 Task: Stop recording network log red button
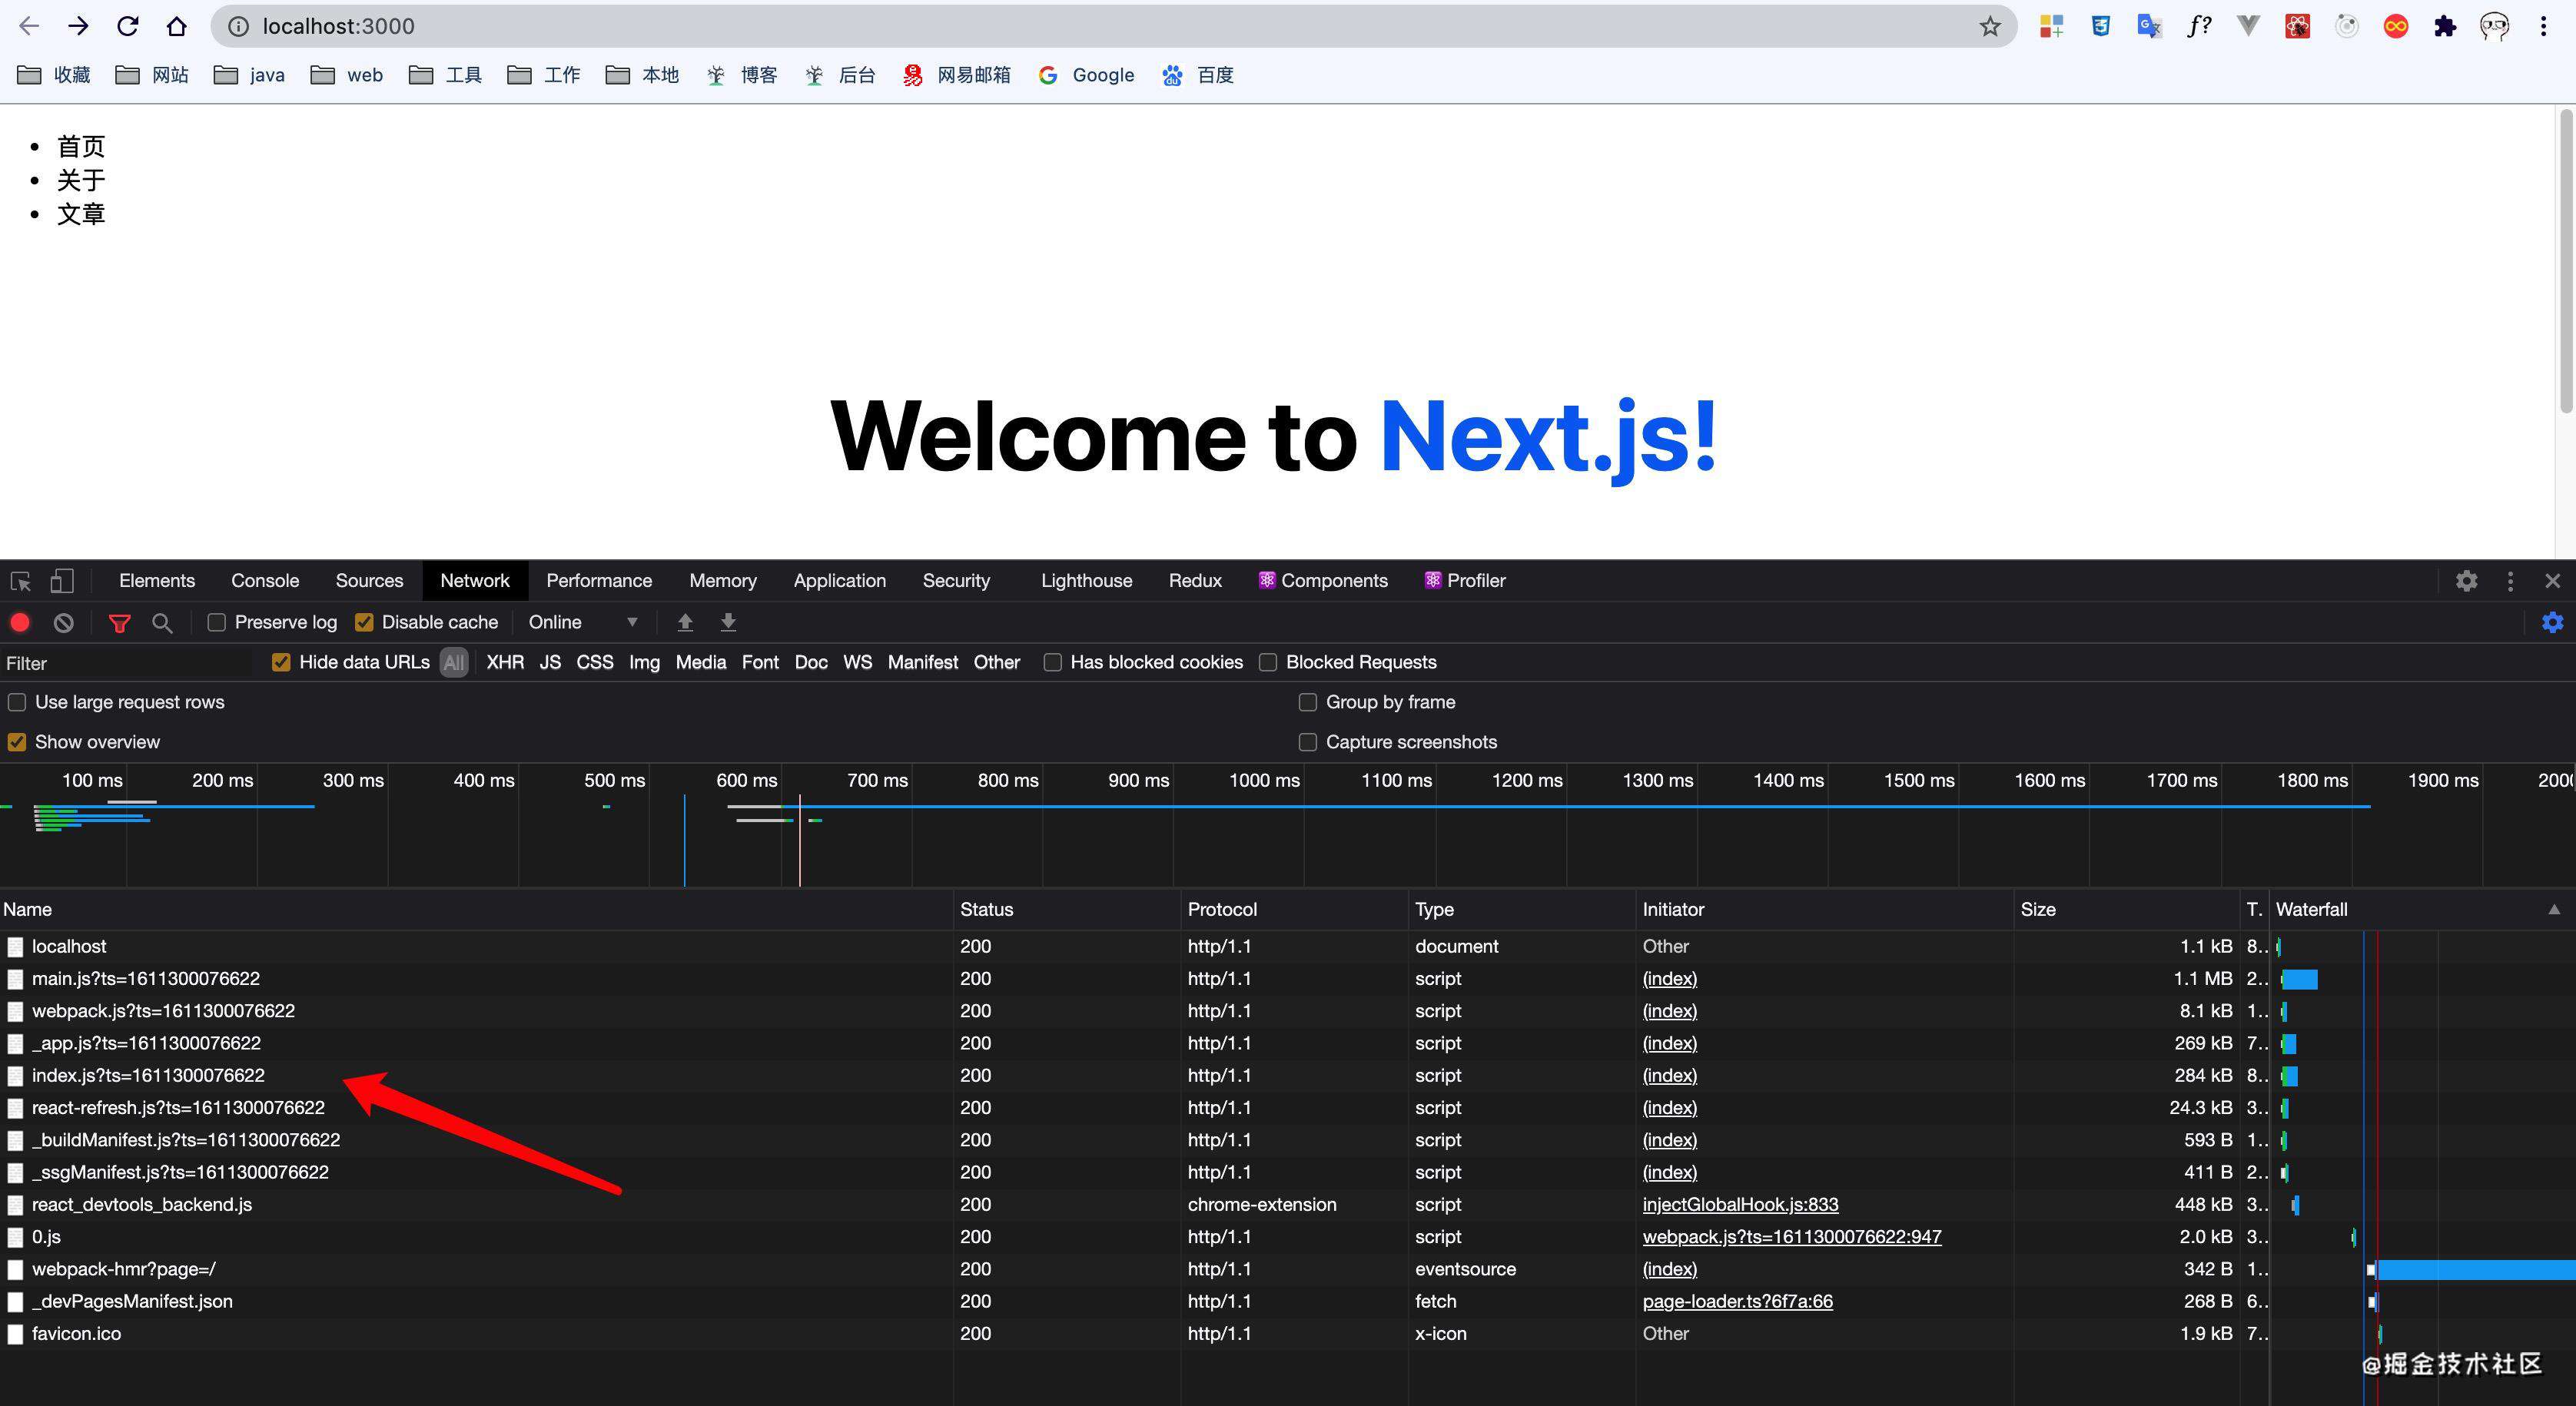20,622
